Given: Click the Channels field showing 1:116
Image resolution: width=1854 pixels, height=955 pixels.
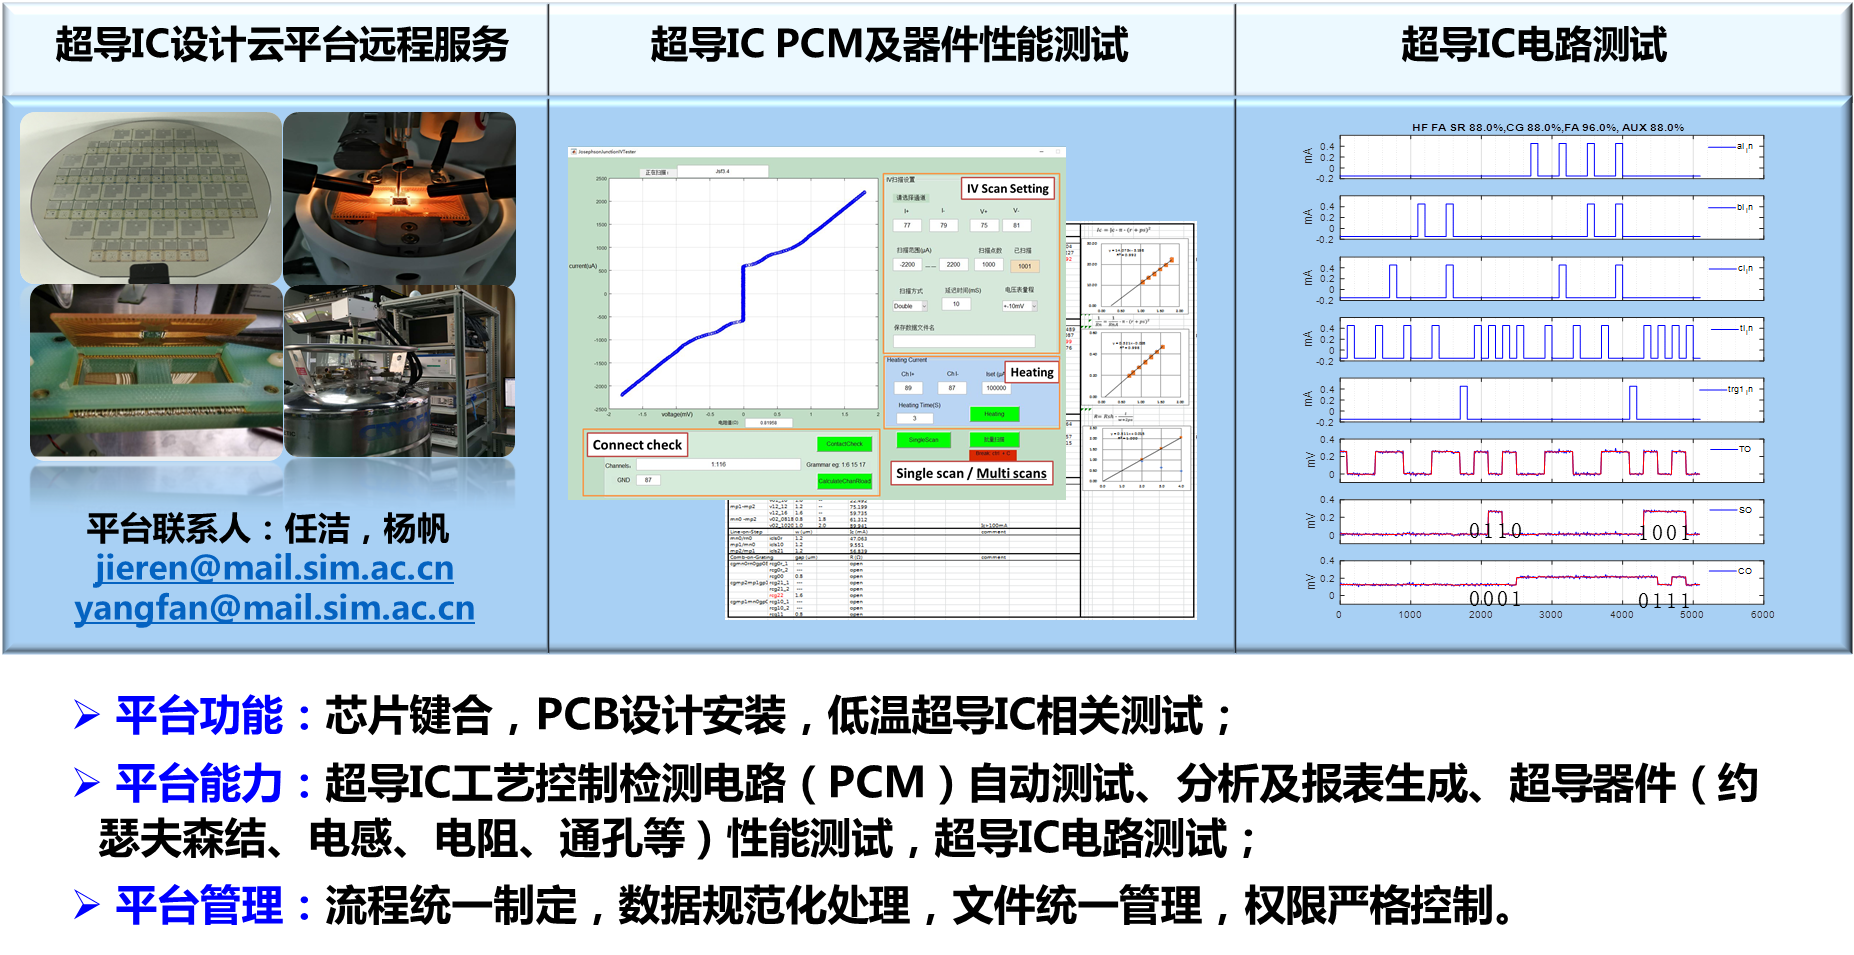Looking at the screenshot, I should point(718,465).
